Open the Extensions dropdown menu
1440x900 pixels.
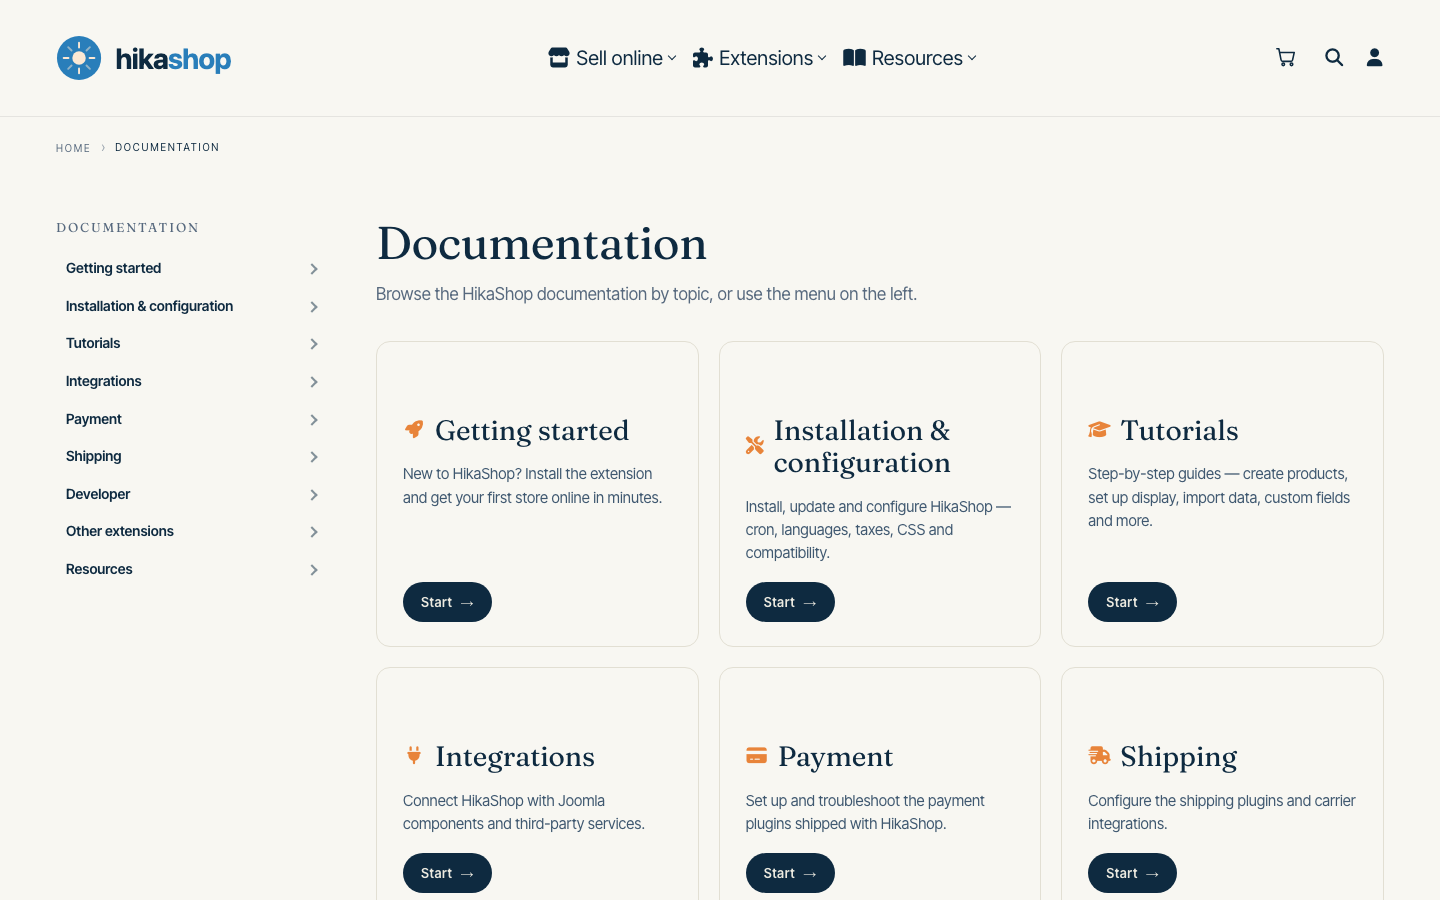[x=760, y=58]
